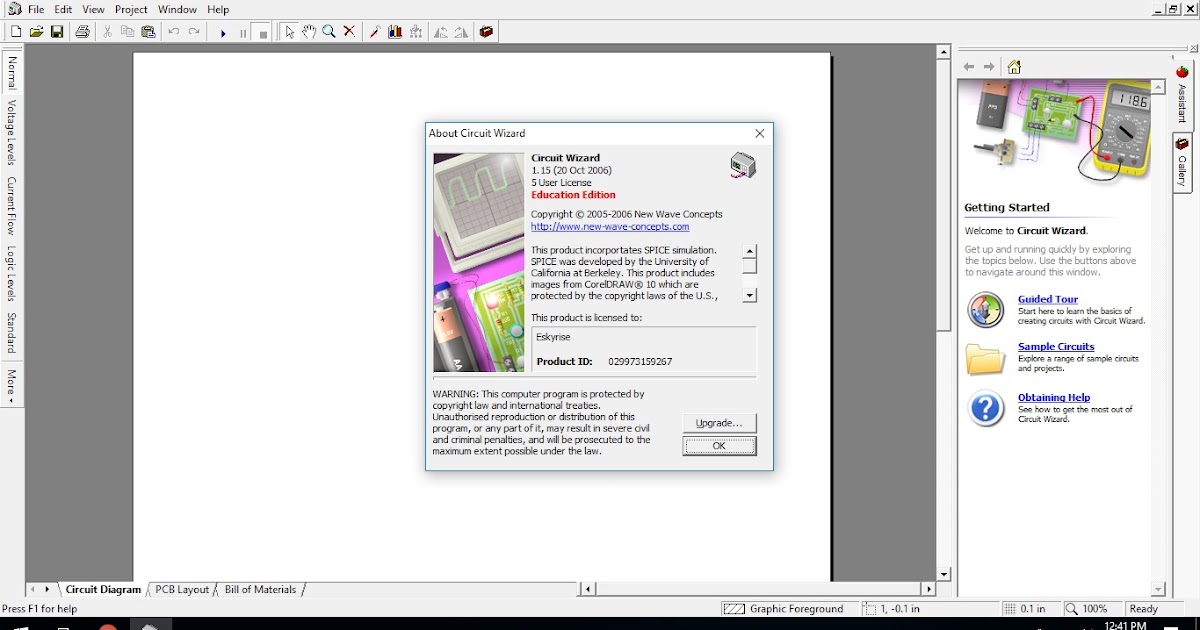Image resolution: width=1200 pixels, height=630 pixels.
Task: Stop the simulation with the stop button
Action: tap(264, 33)
